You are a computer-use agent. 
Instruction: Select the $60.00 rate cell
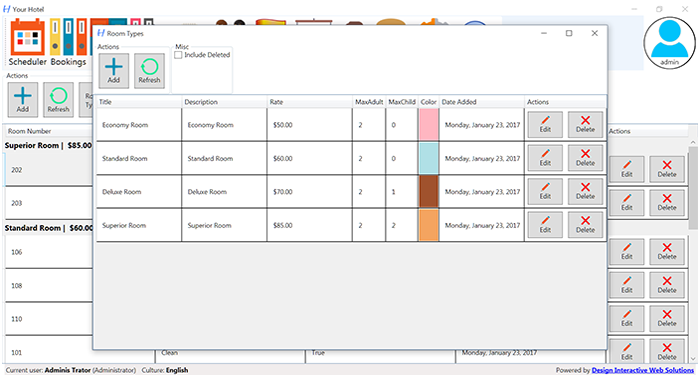pos(310,158)
